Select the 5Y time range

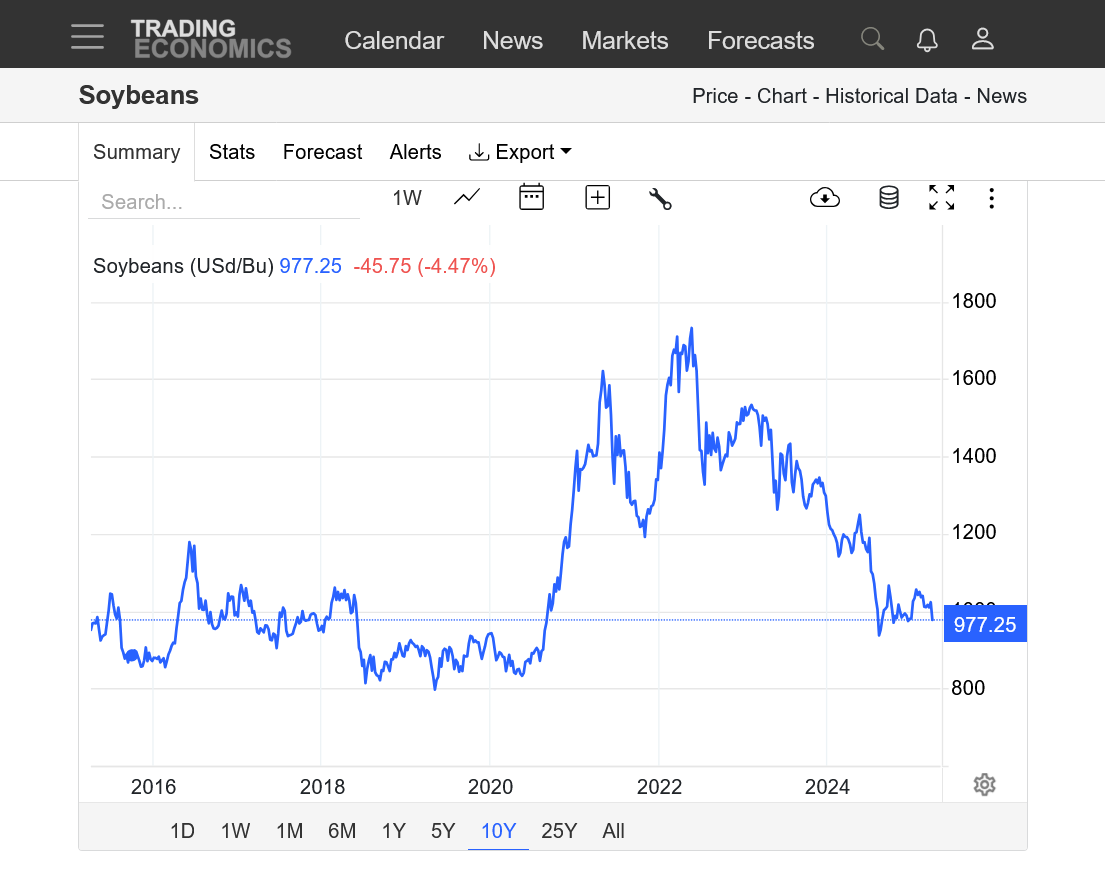[443, 831]
